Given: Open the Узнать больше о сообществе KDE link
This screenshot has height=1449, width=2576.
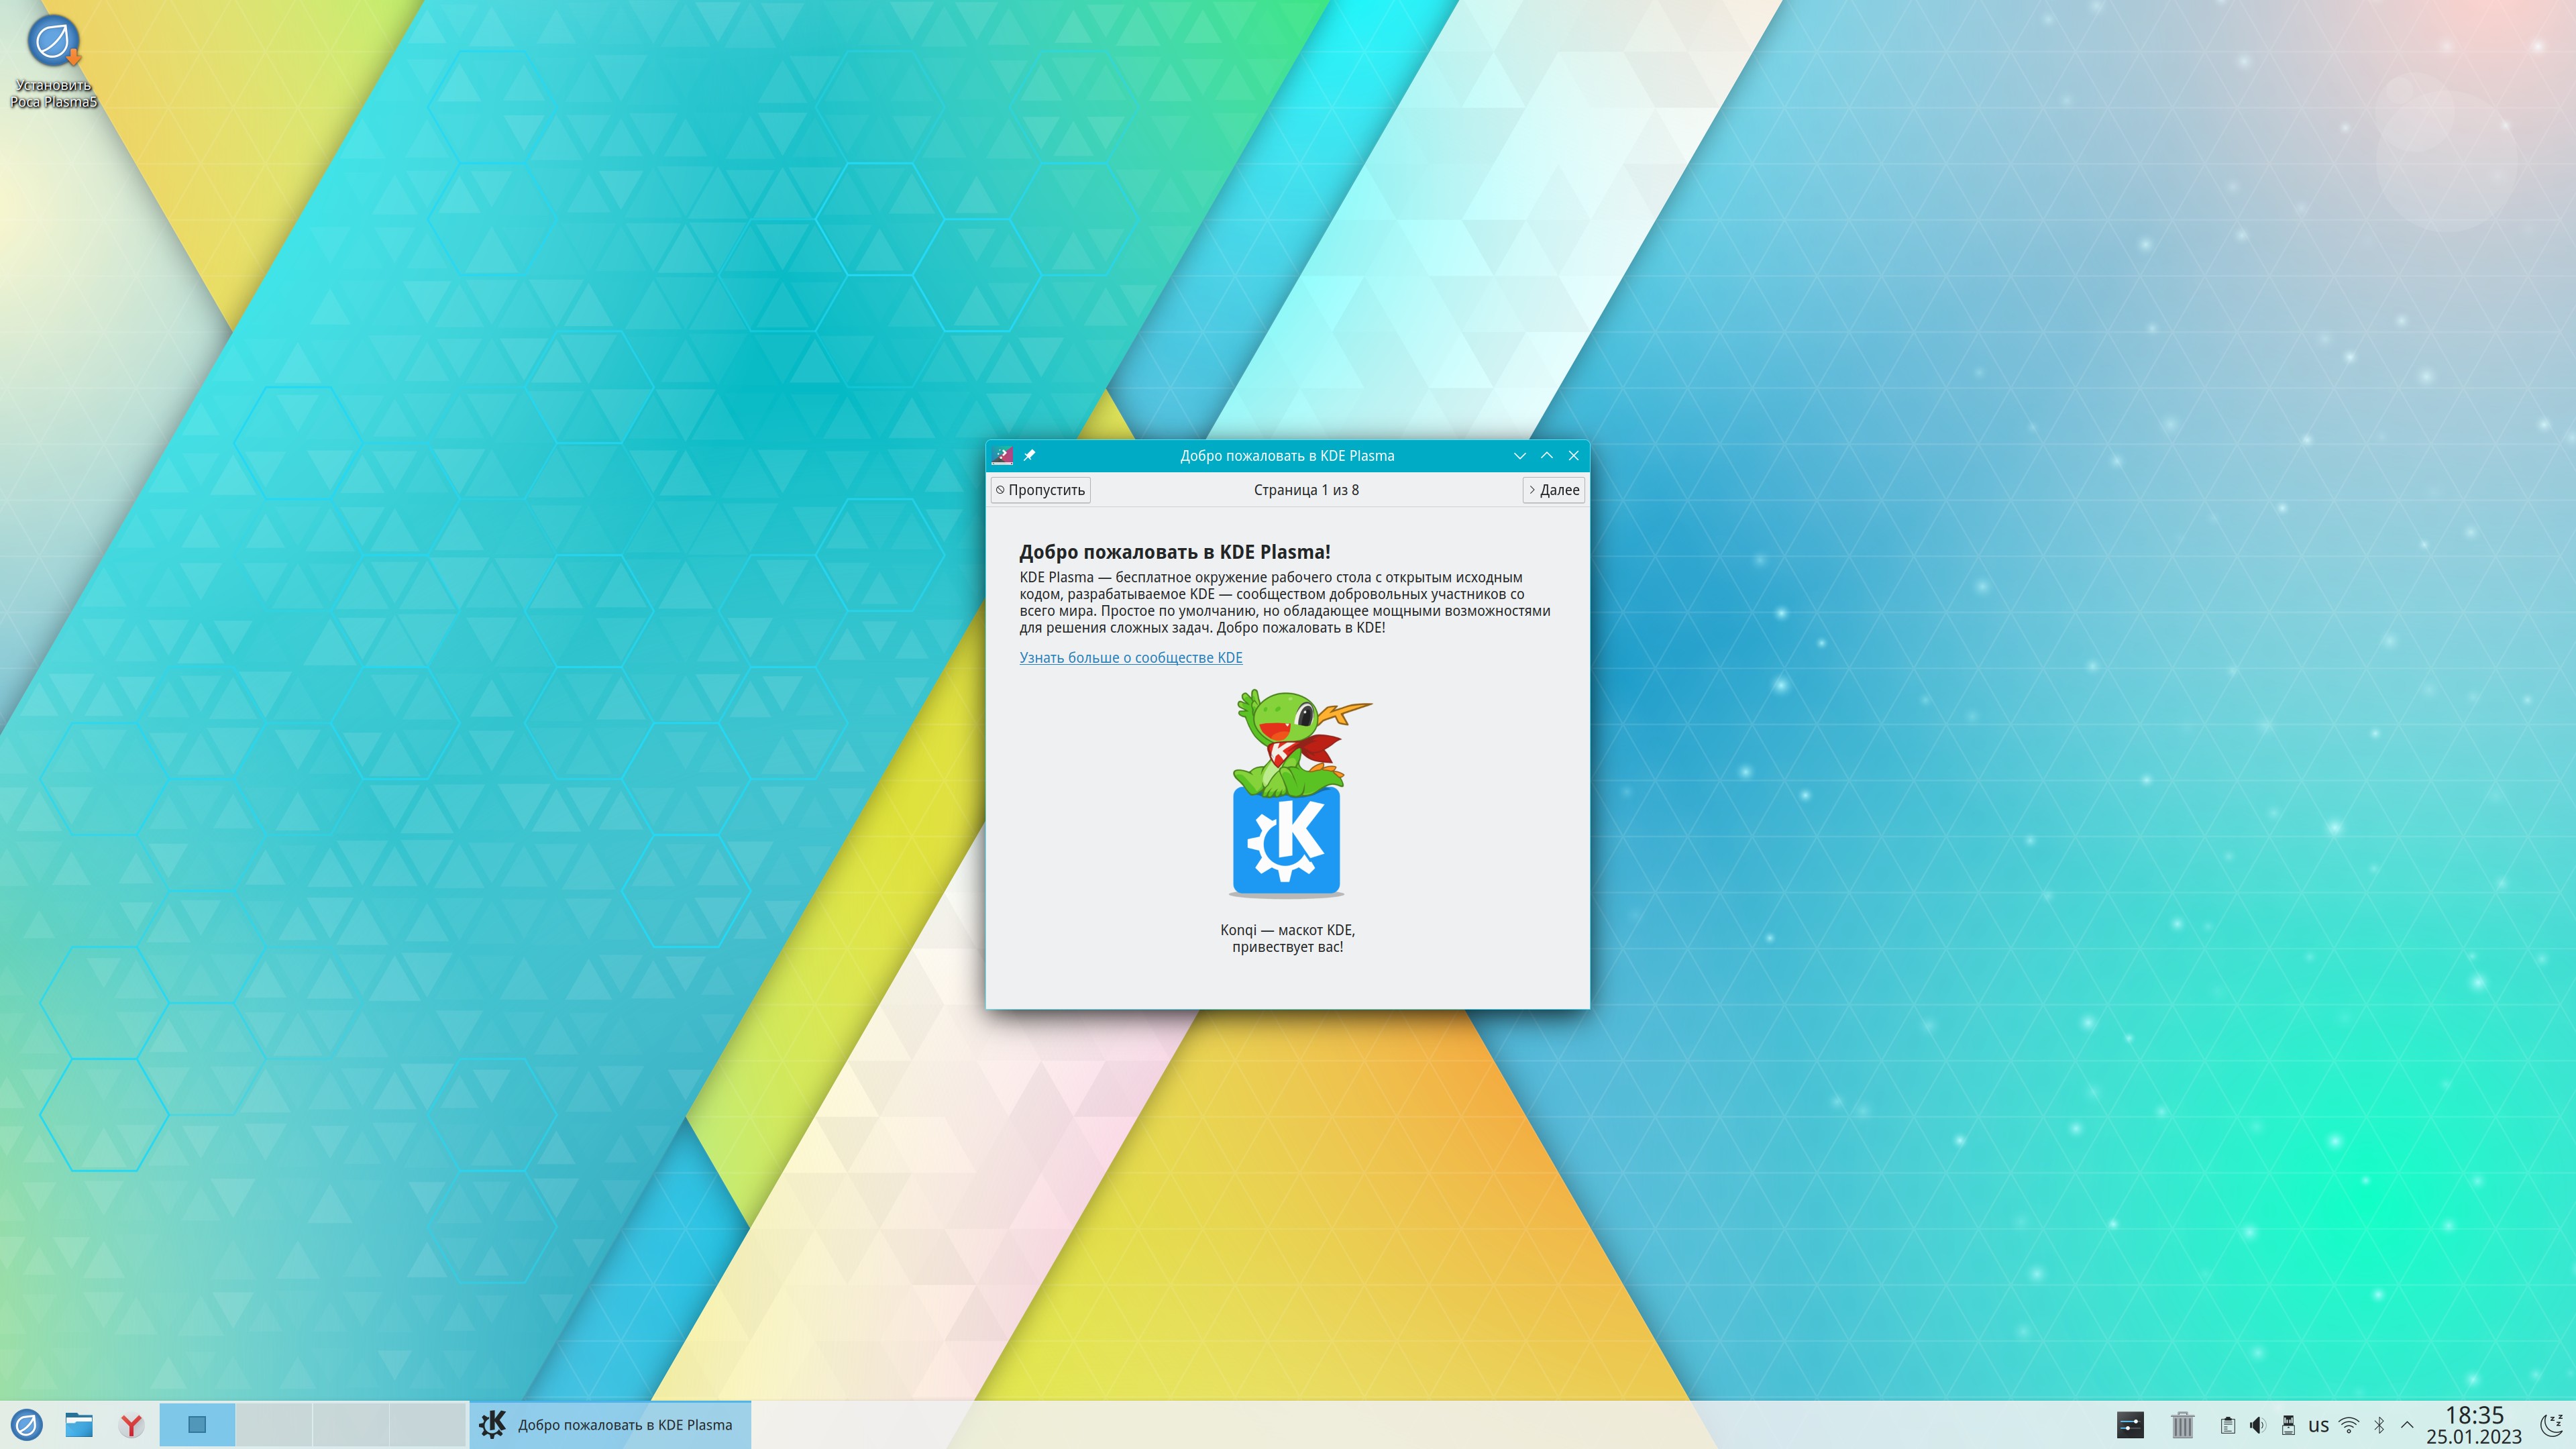Looking at the screenshot, I should (1130, 657).
